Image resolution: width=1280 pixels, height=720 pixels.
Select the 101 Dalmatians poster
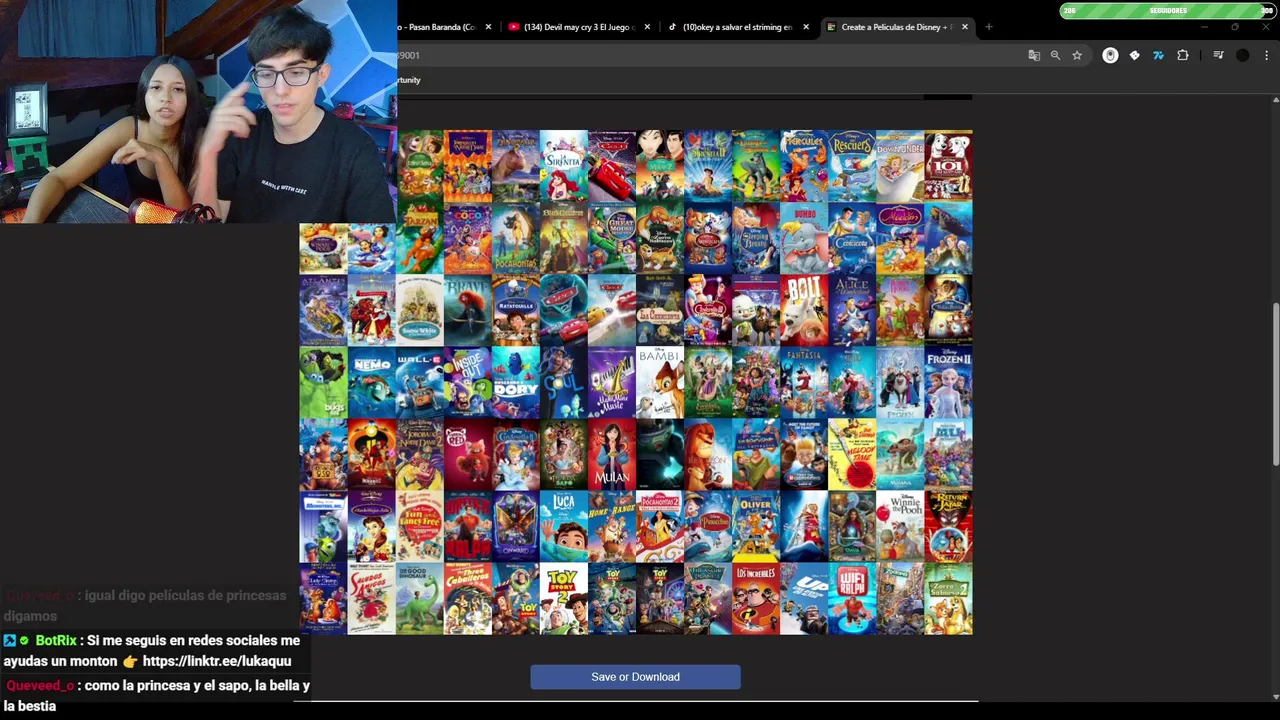click(948, 166)
